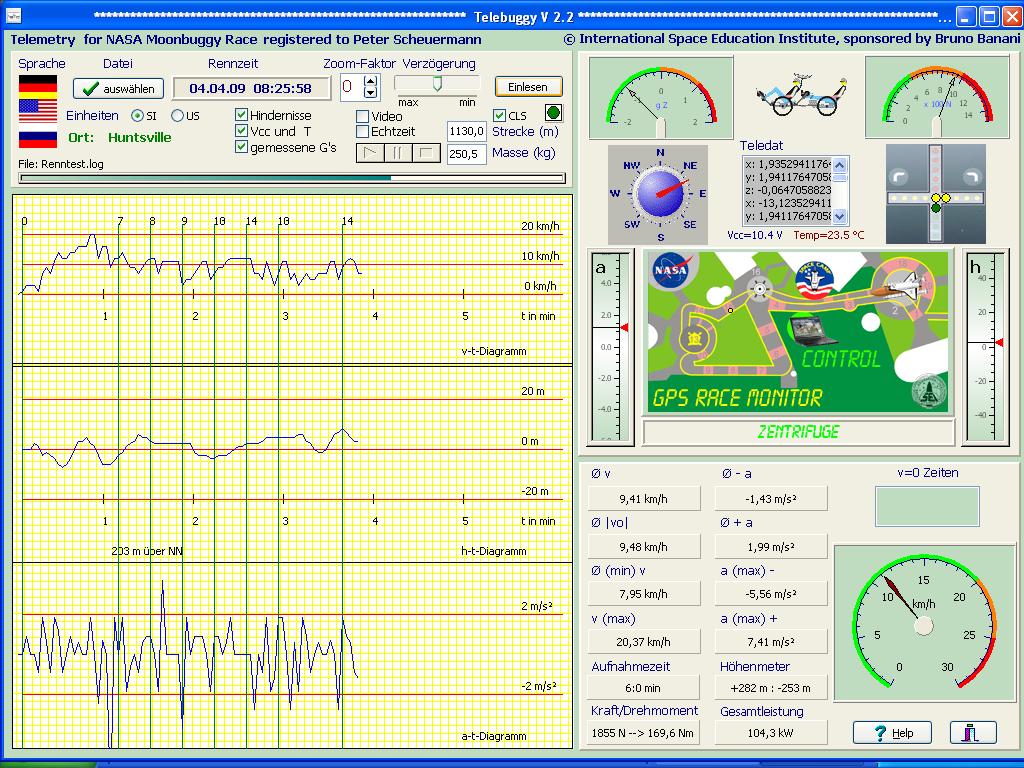Select SI units radio button

pyautogui.click(x=137, y=116)
